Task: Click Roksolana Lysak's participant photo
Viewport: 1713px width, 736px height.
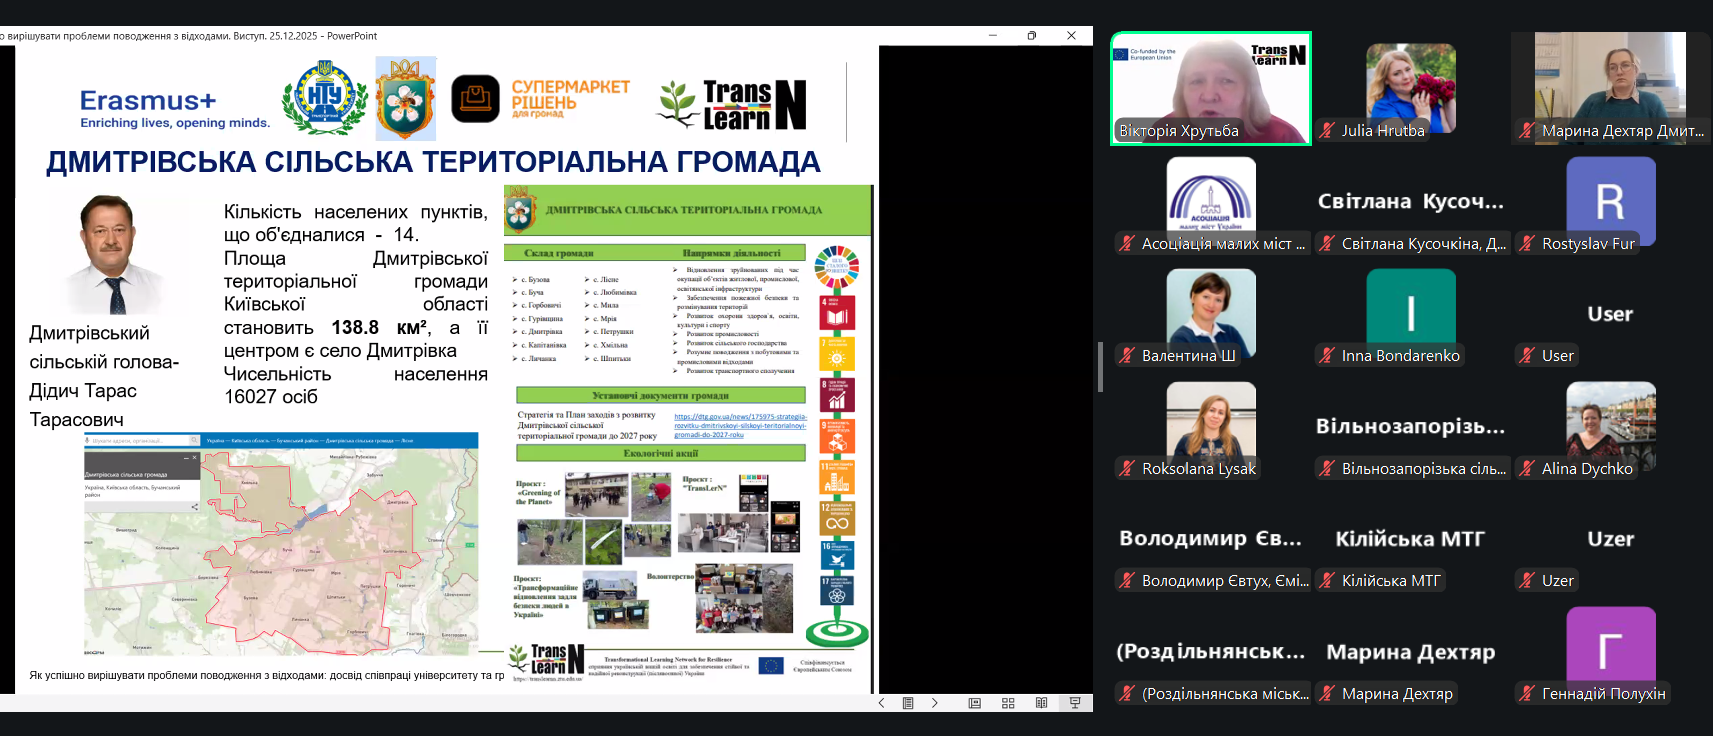Action: 1210,420
